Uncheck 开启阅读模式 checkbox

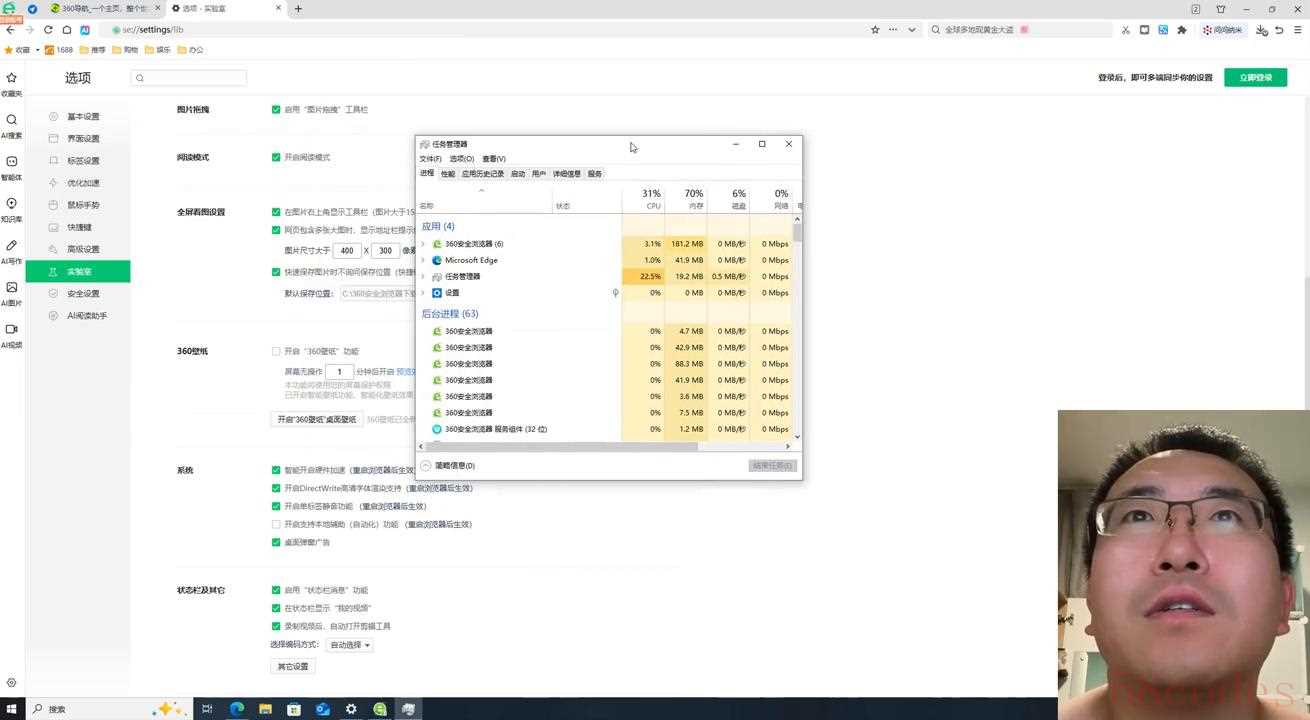click(276, 157)
